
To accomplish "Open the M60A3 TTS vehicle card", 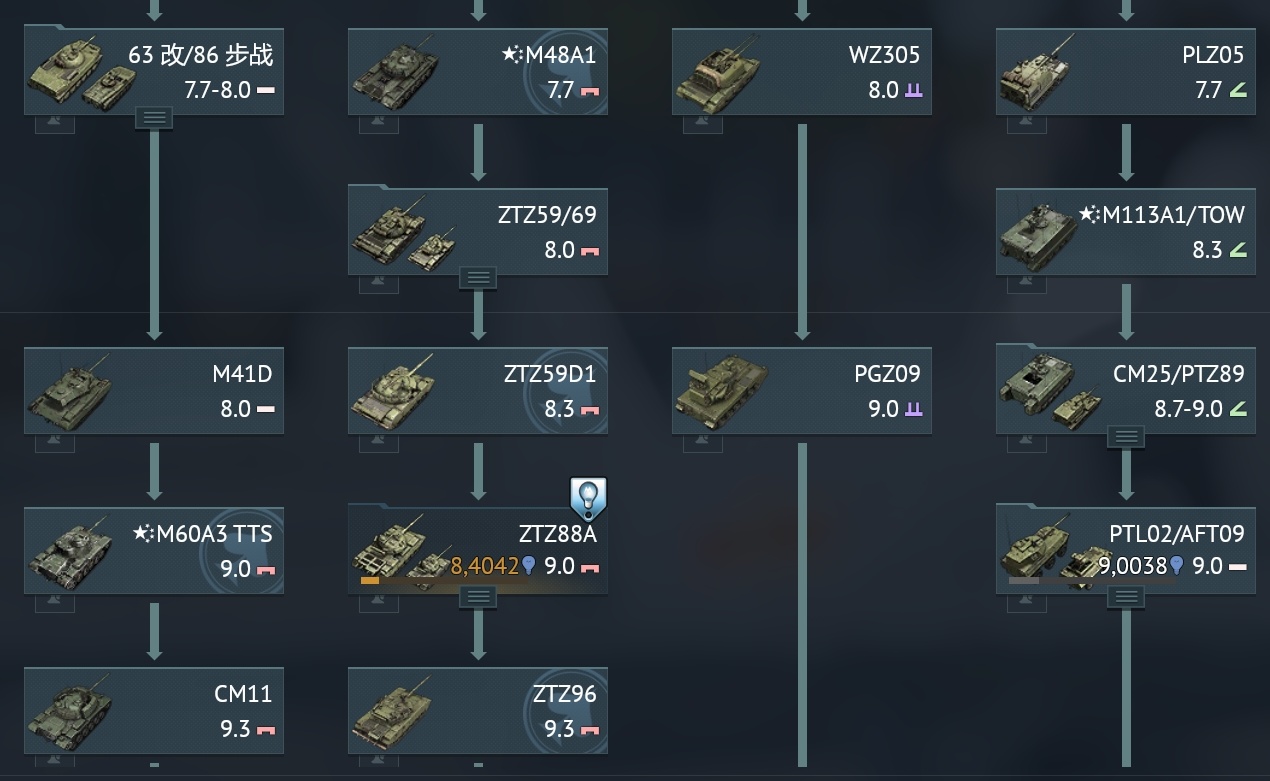I will (154, 550).
